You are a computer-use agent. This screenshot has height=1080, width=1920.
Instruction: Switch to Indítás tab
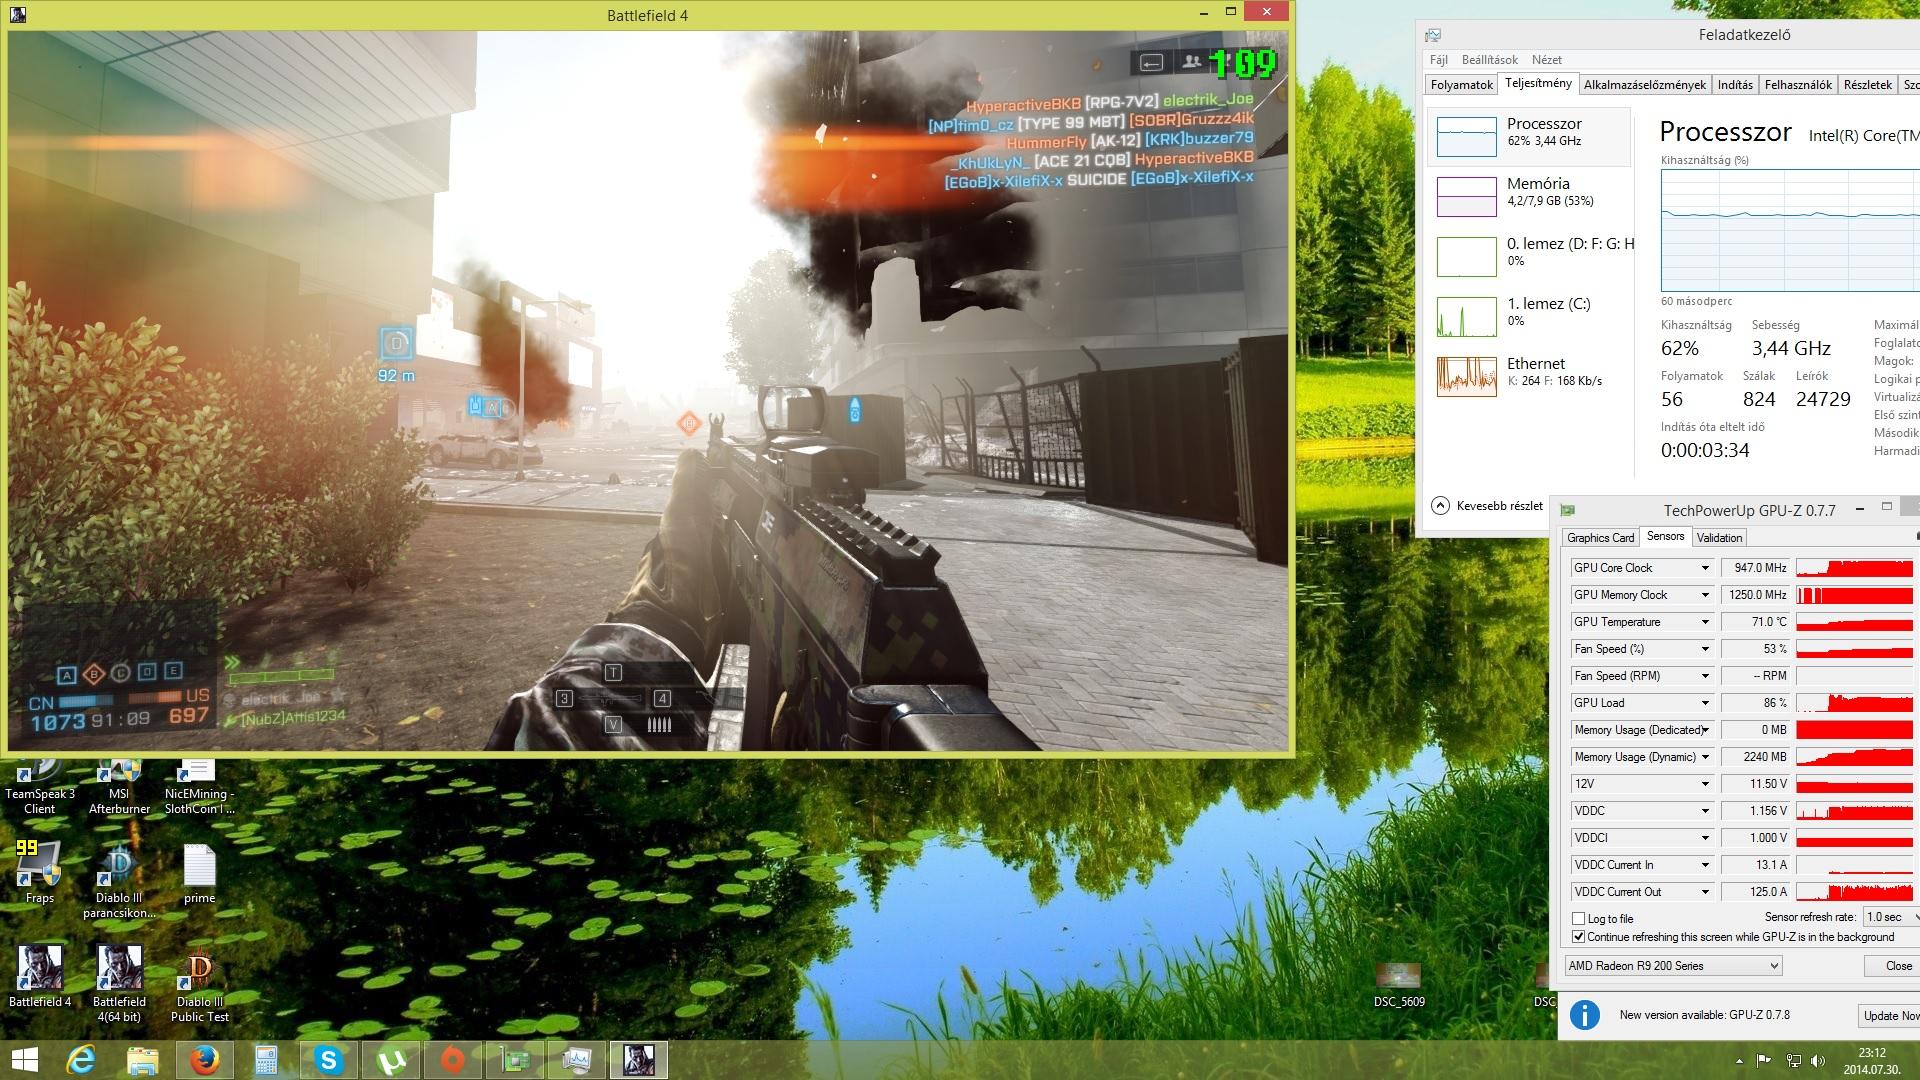[1735, 85]
